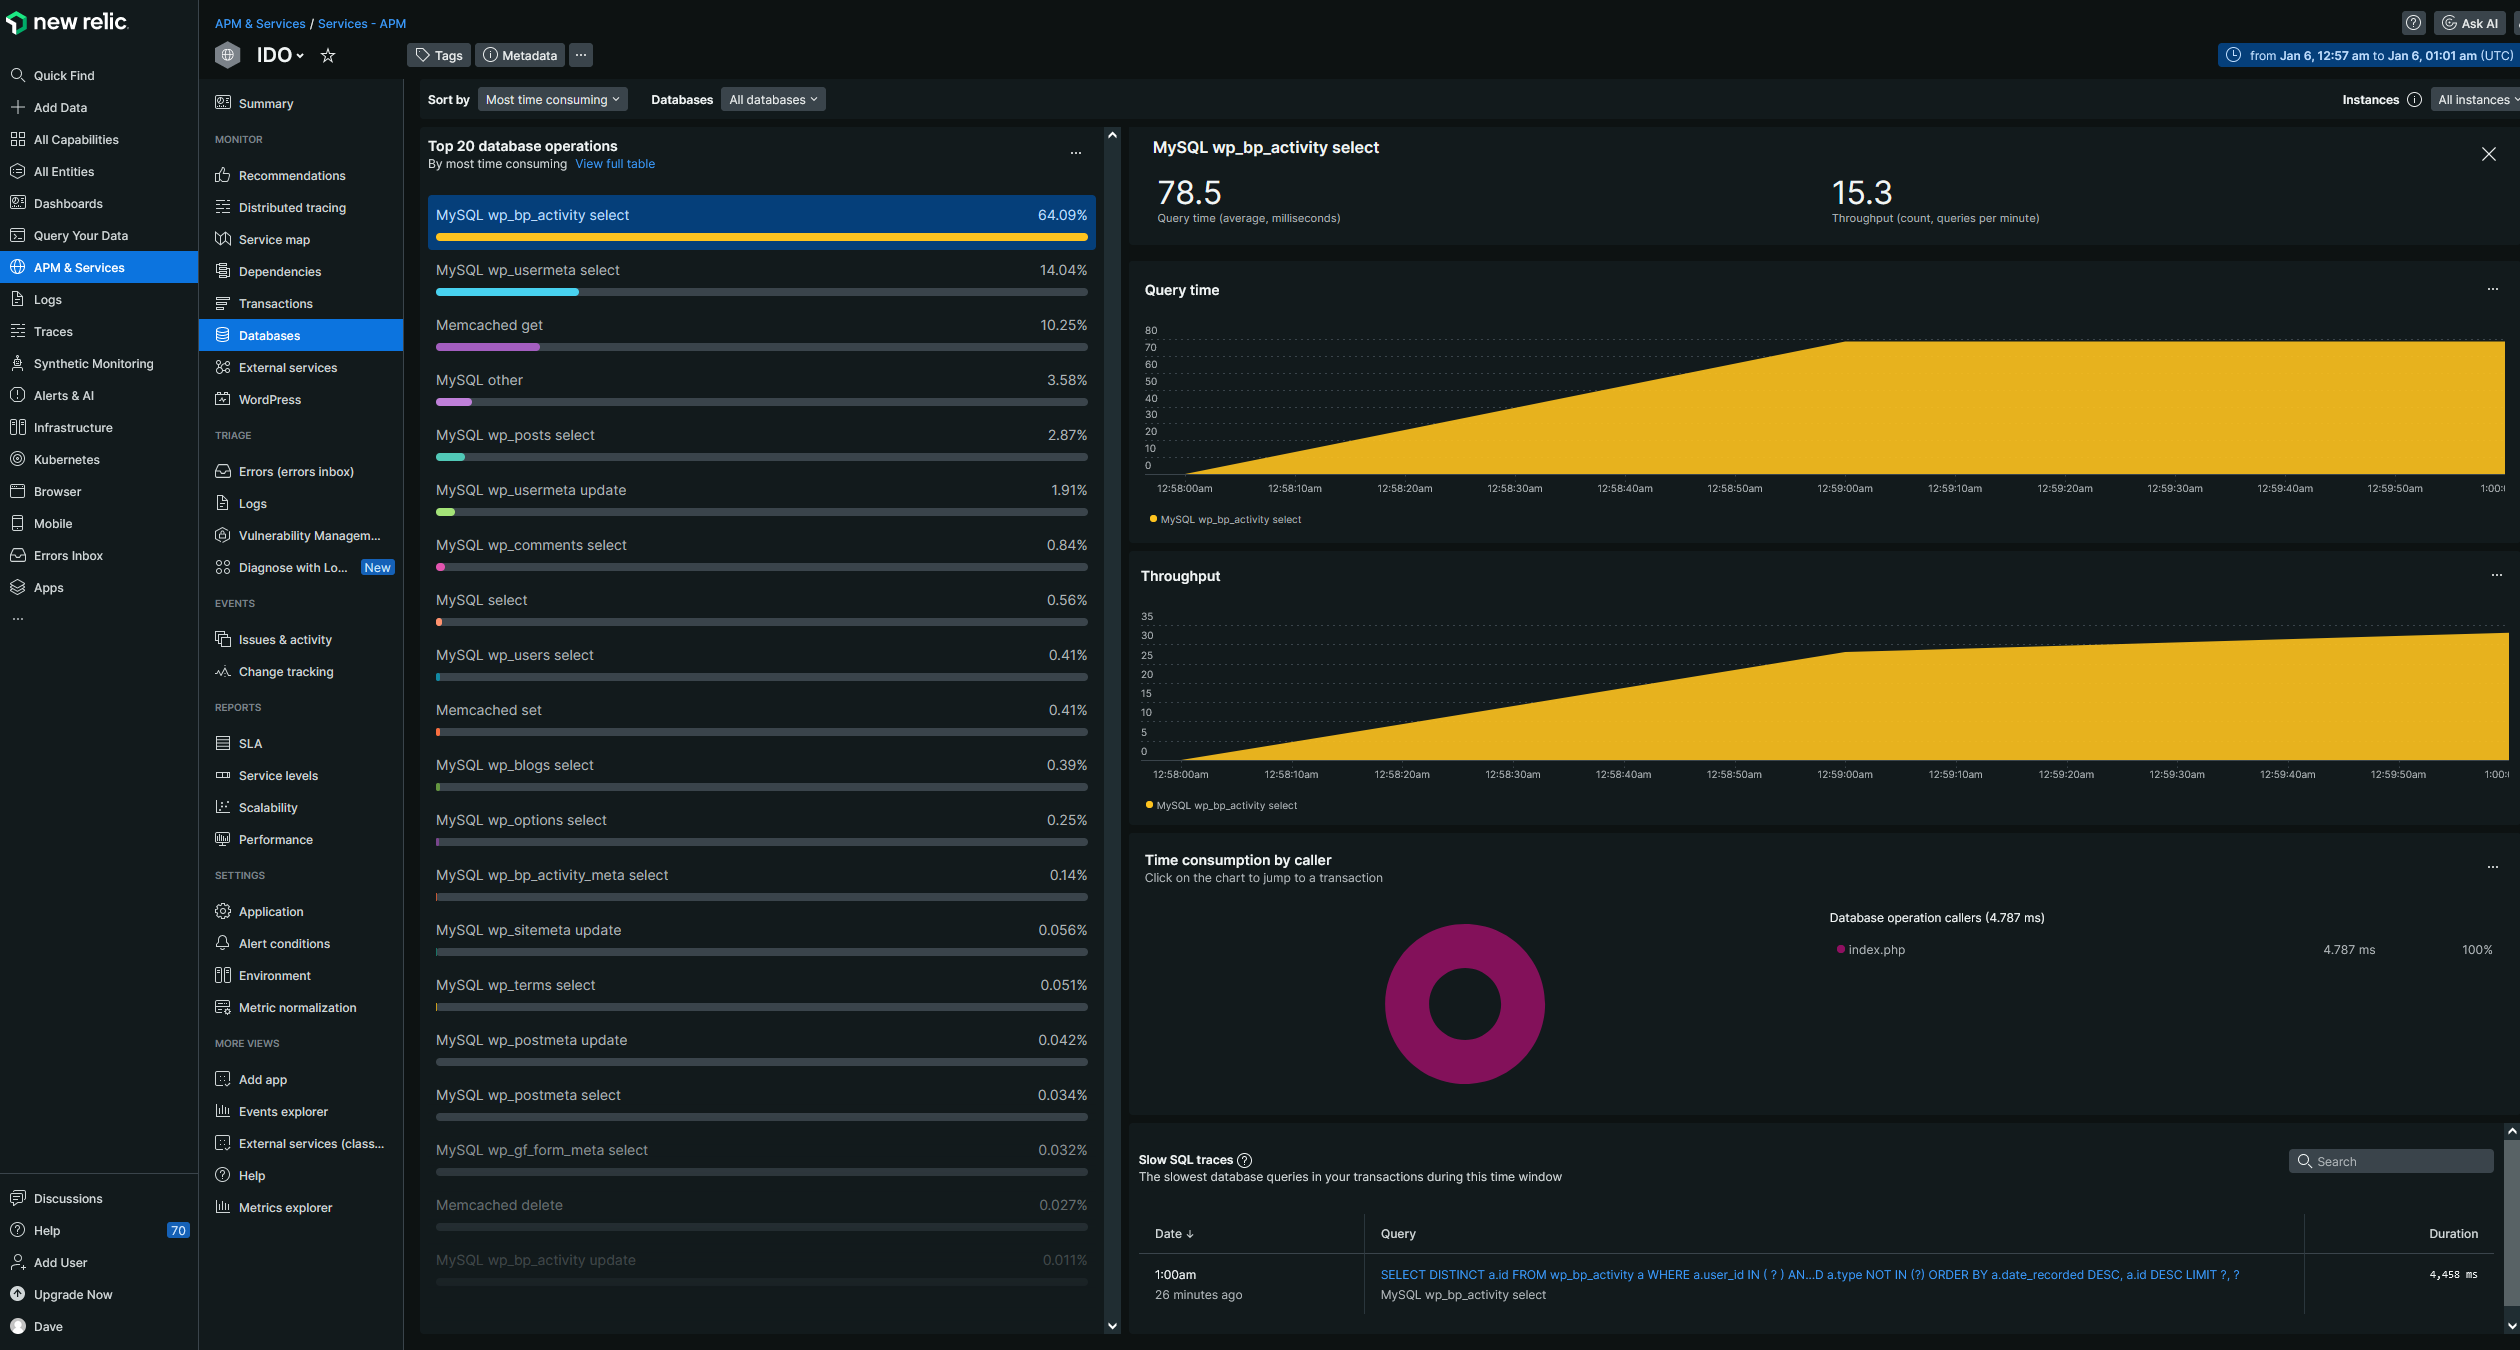Click the Service map icon

(x=223, y=239)
